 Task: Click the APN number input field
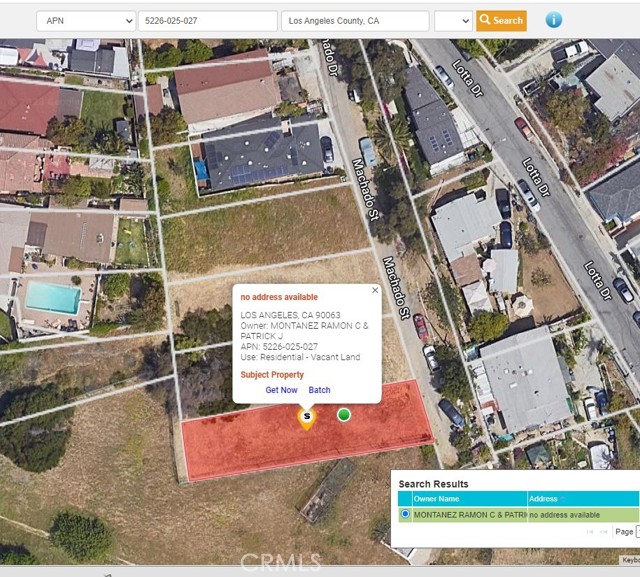pos(208,21)
